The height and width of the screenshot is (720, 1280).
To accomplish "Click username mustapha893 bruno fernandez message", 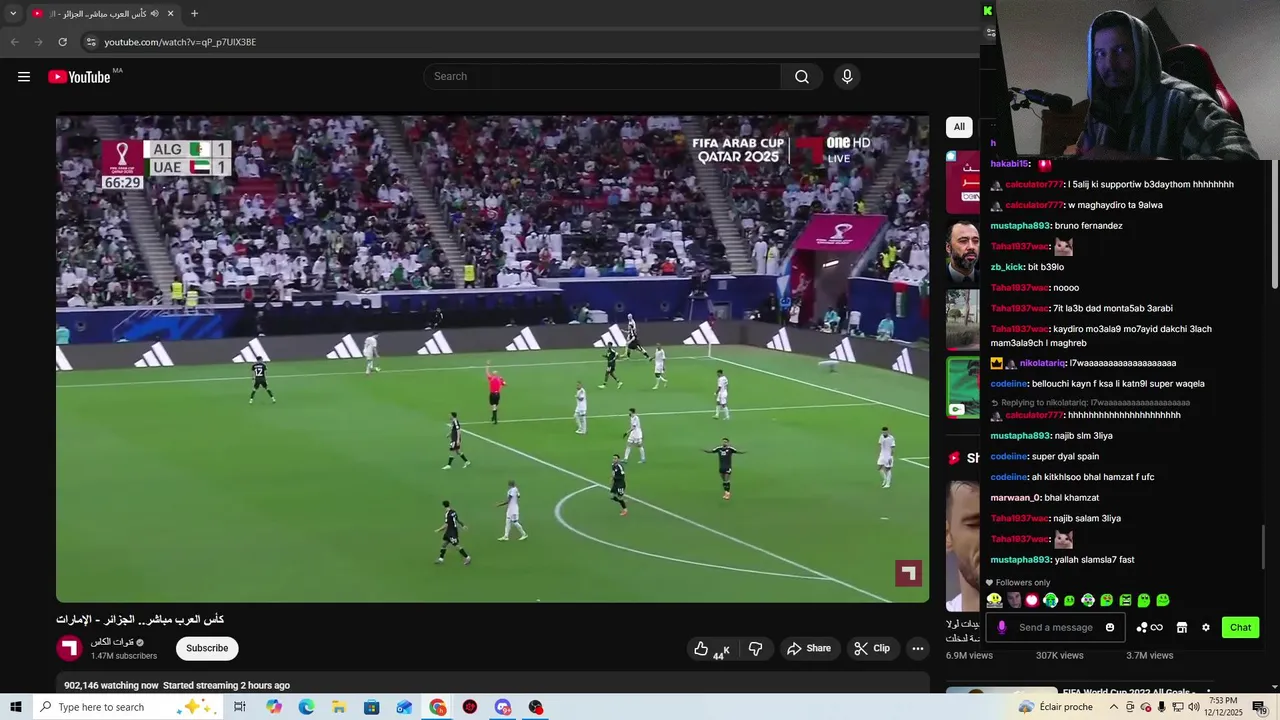I will tap(1020, 226).
